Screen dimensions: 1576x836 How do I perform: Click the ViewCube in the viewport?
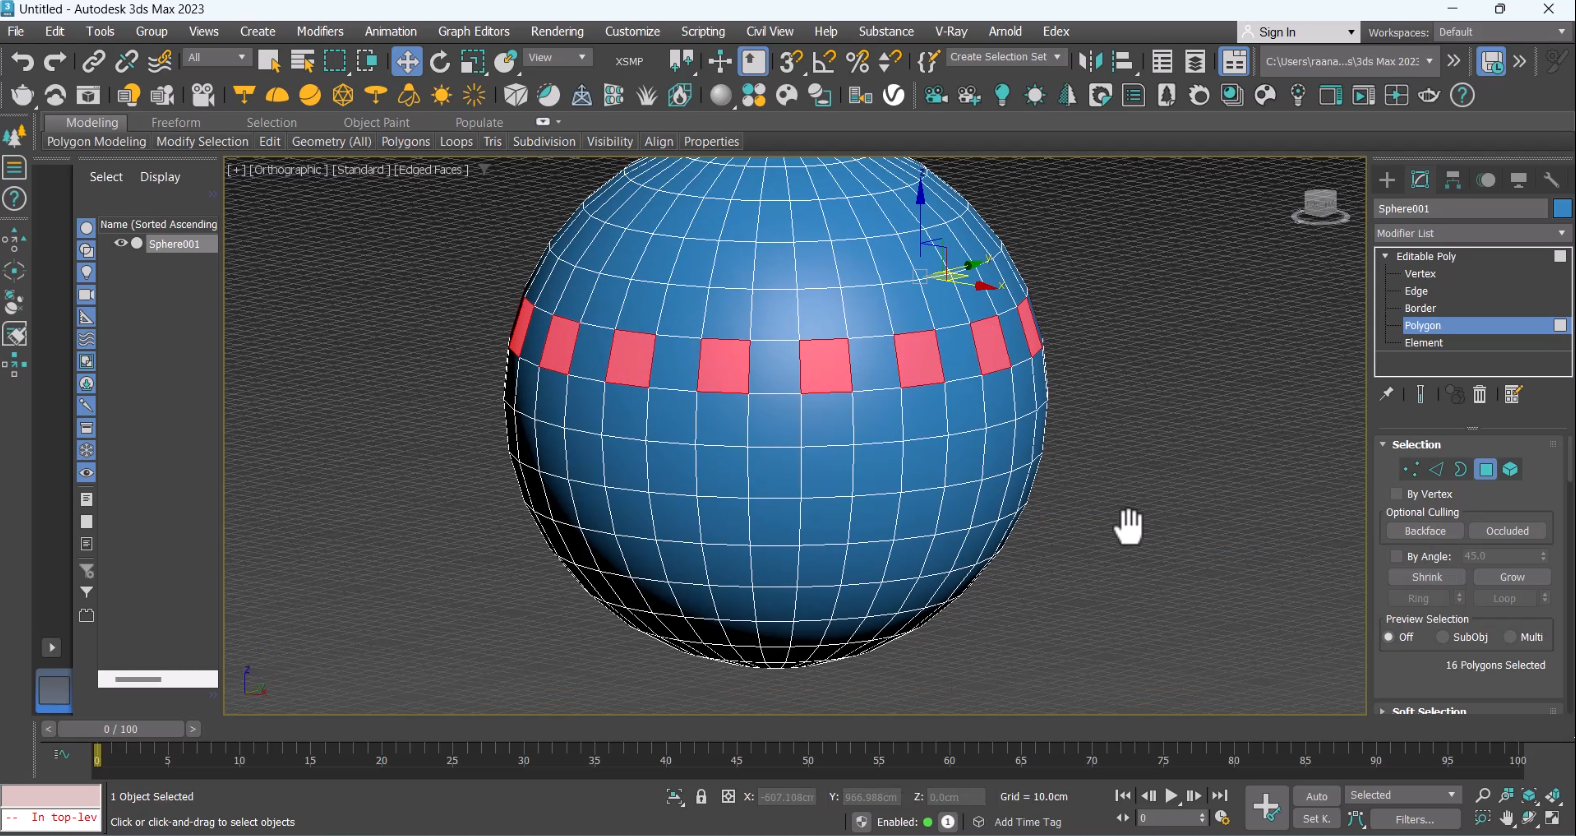coord(1320,205)
